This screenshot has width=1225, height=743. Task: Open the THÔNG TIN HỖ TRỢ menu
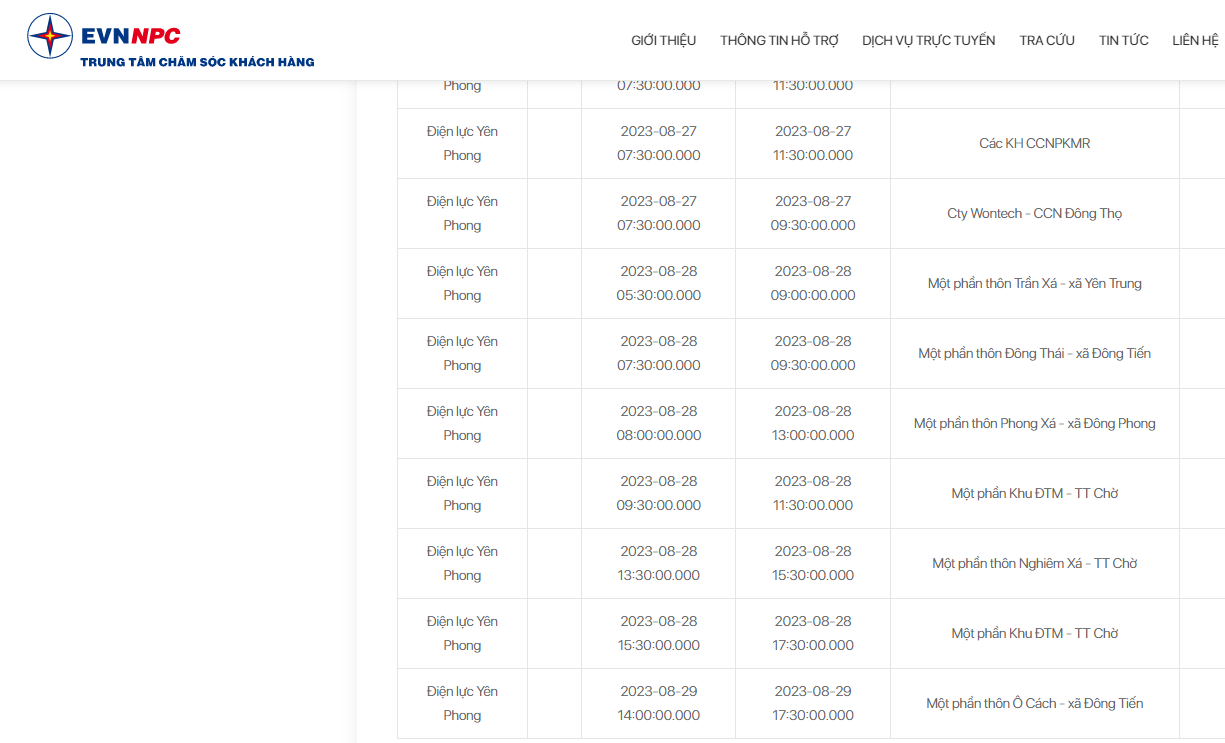click(x=779, y=41)
